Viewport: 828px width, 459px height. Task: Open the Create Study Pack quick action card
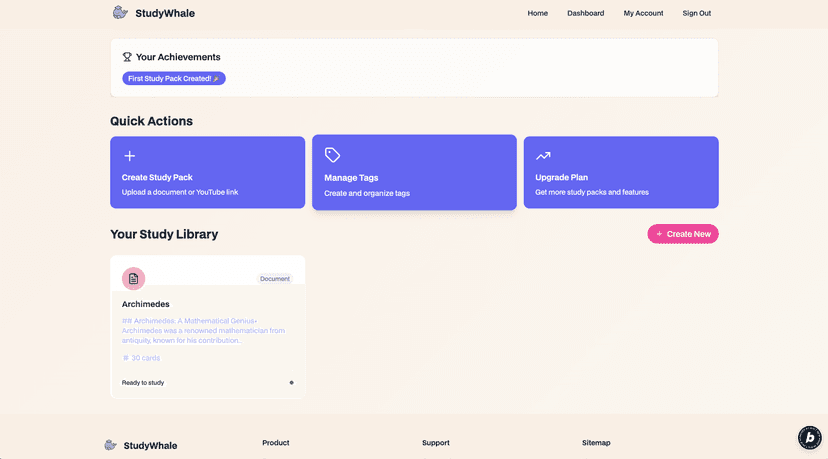(208, 172)
